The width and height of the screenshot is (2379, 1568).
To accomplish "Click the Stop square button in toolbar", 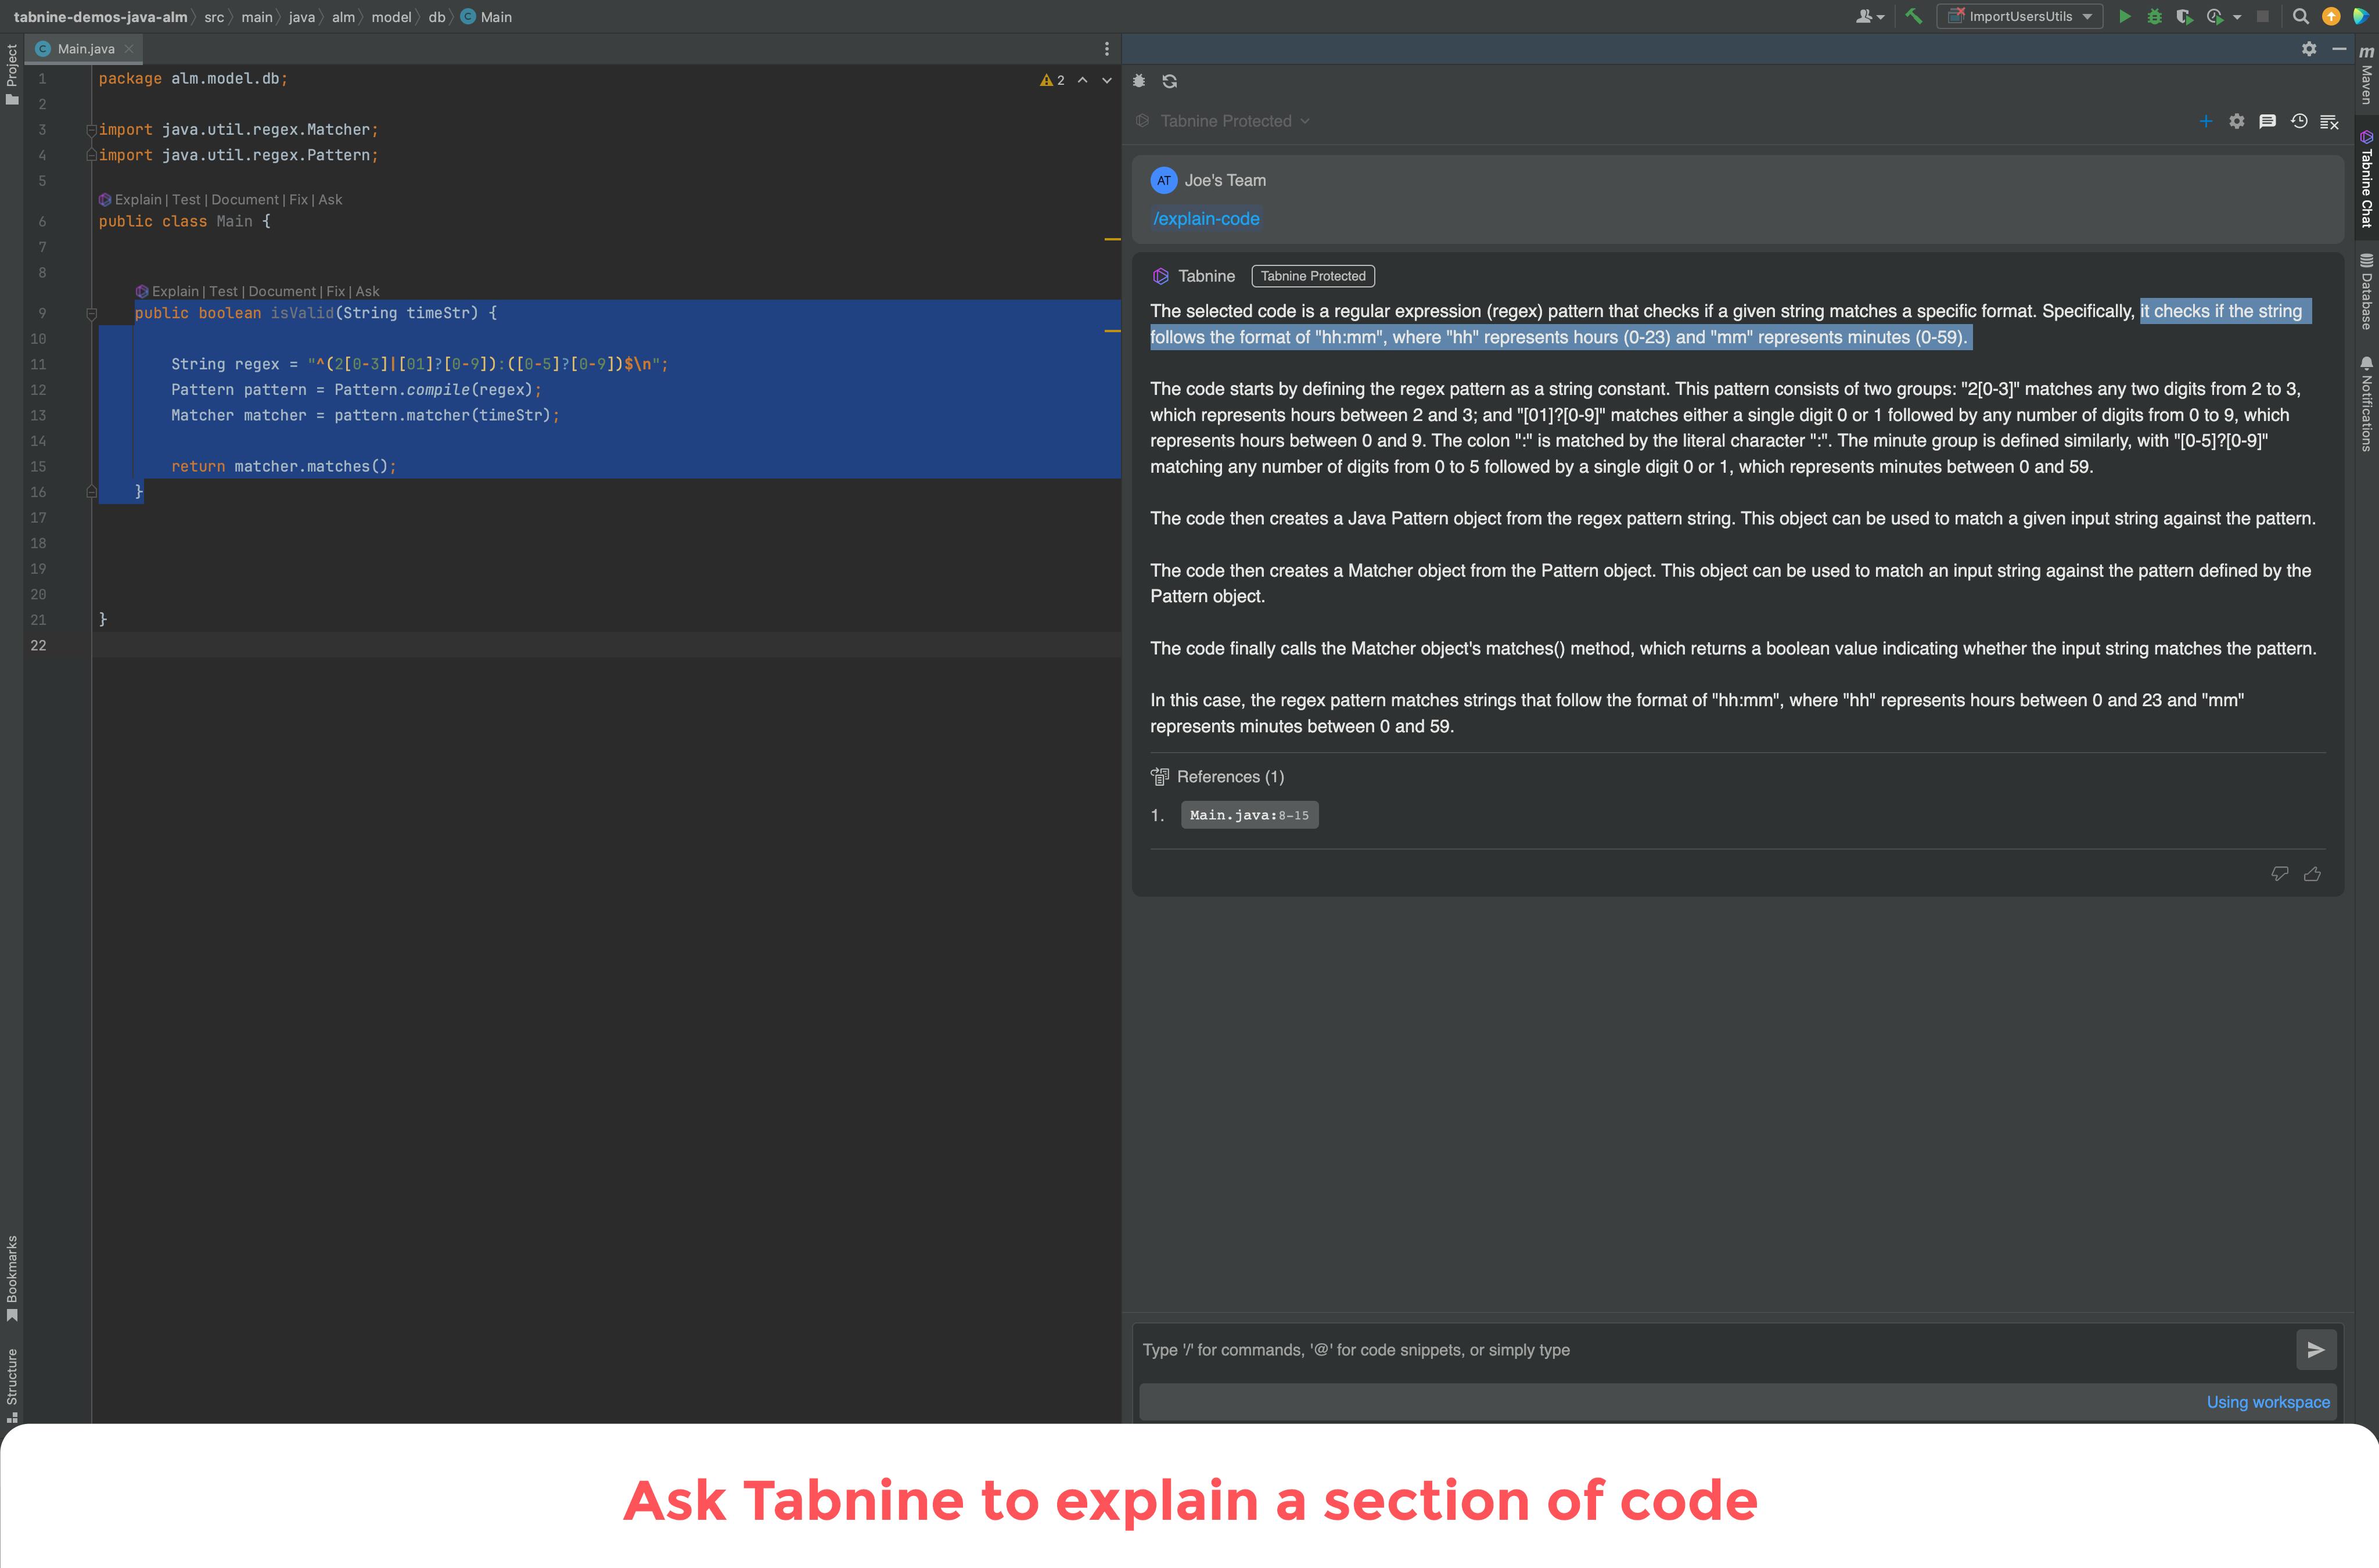I will click(2263, 16).
